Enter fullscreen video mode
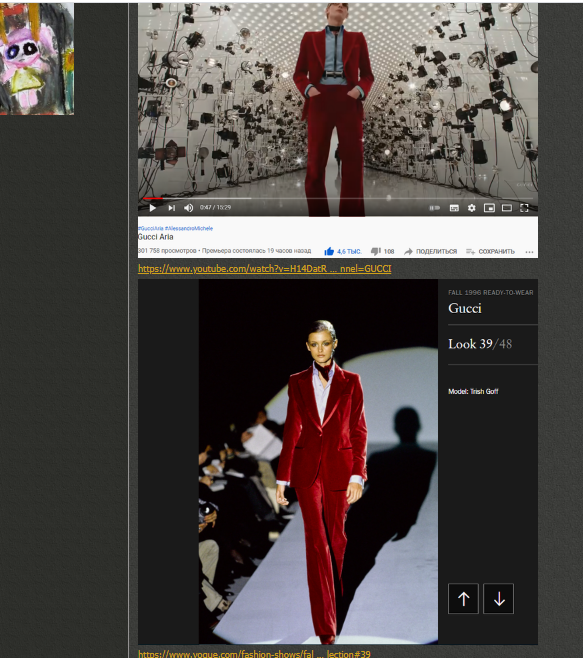 [524, 208]
